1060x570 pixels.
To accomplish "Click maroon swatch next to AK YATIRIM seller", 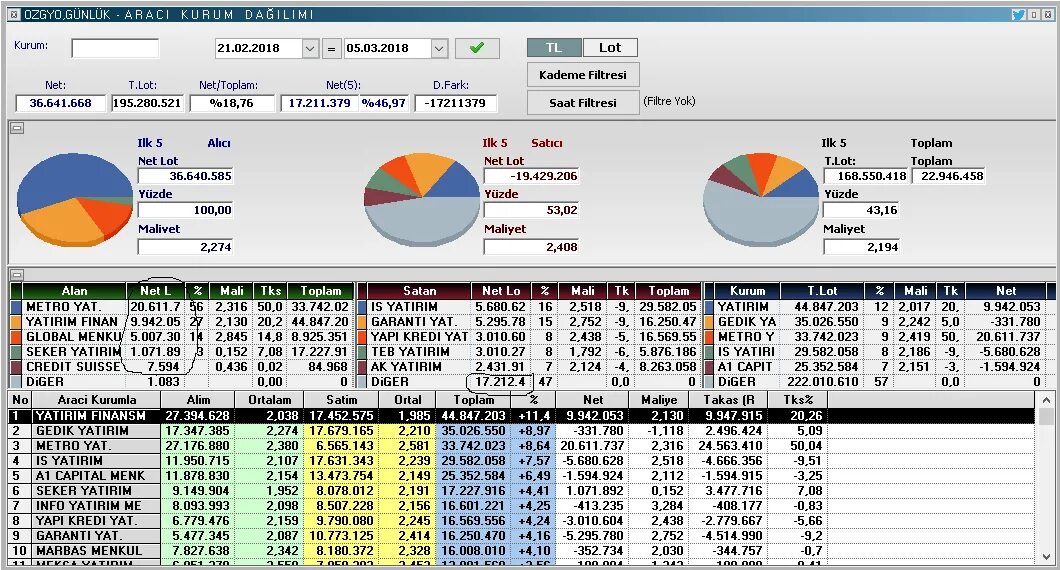I will click(362, 366).
